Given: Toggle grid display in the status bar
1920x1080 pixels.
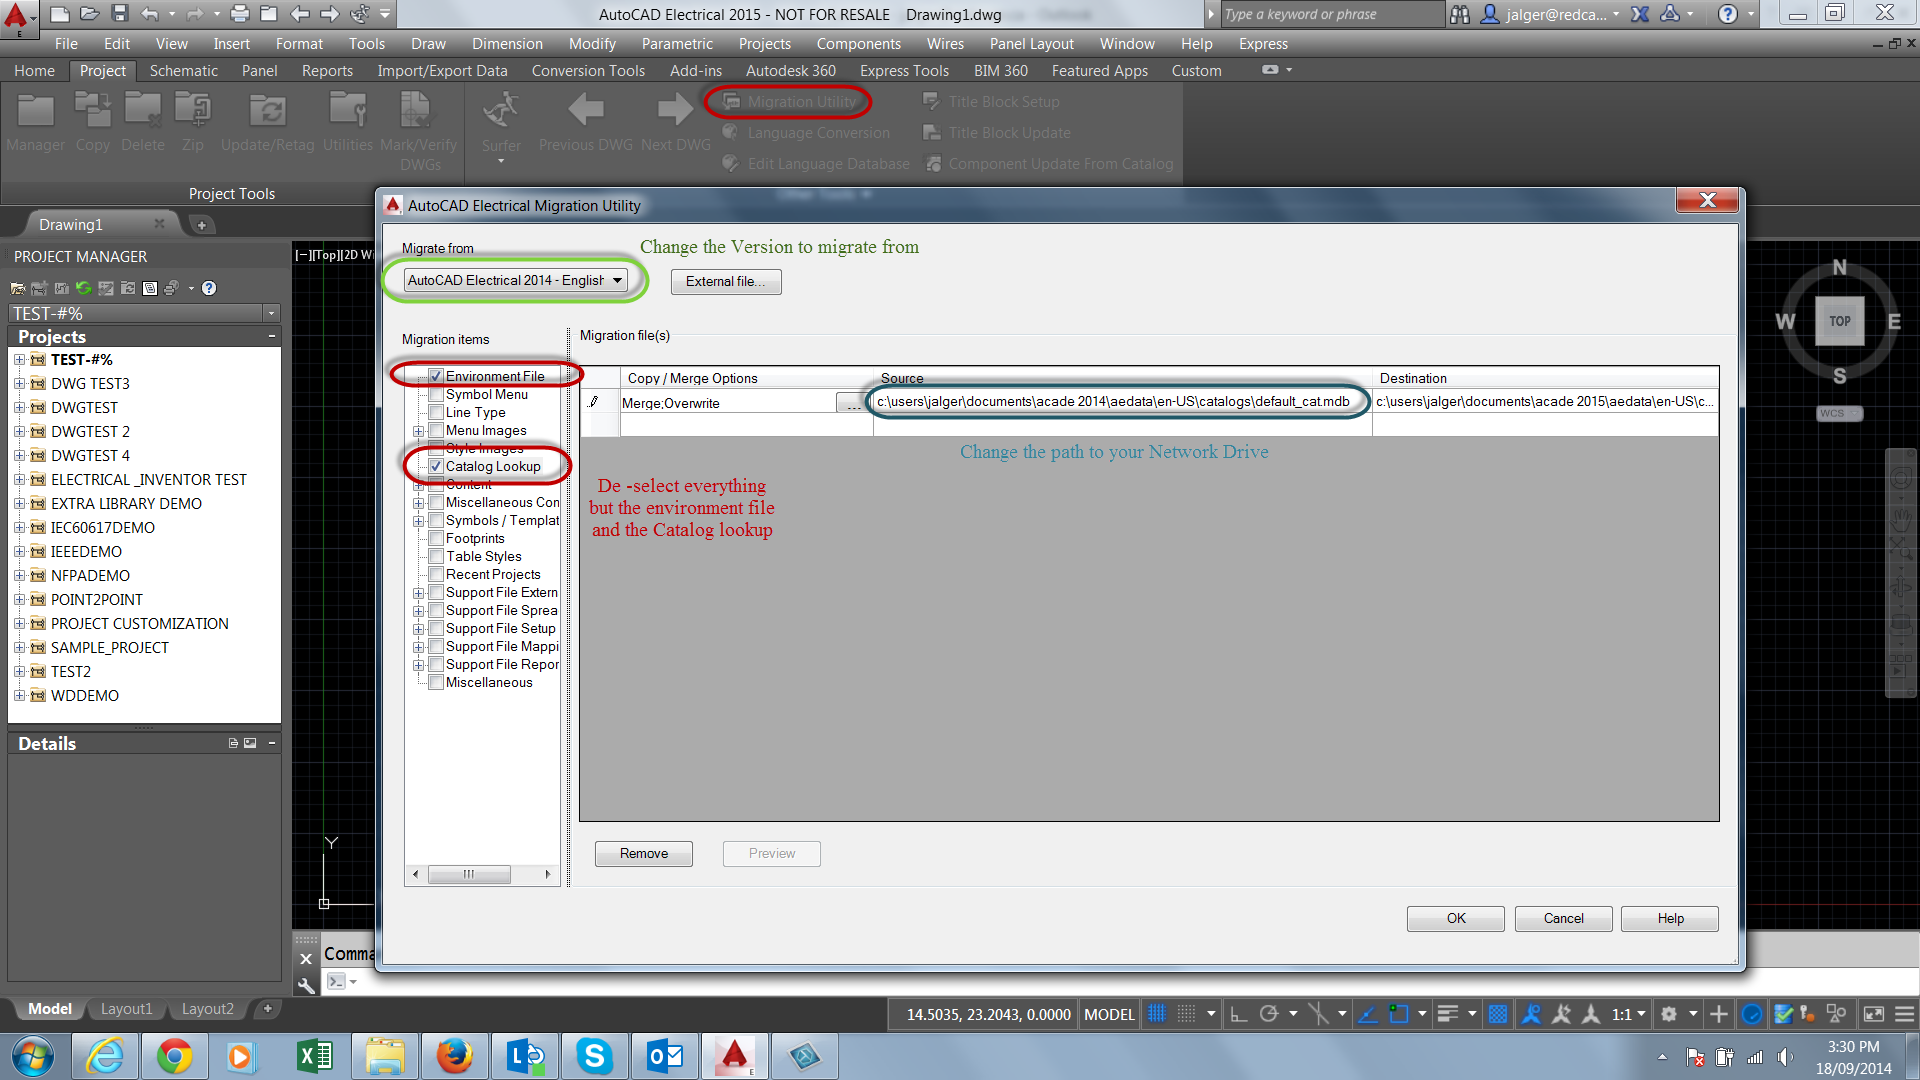Looking at the screenshot, I should tap(1156, 1013).
